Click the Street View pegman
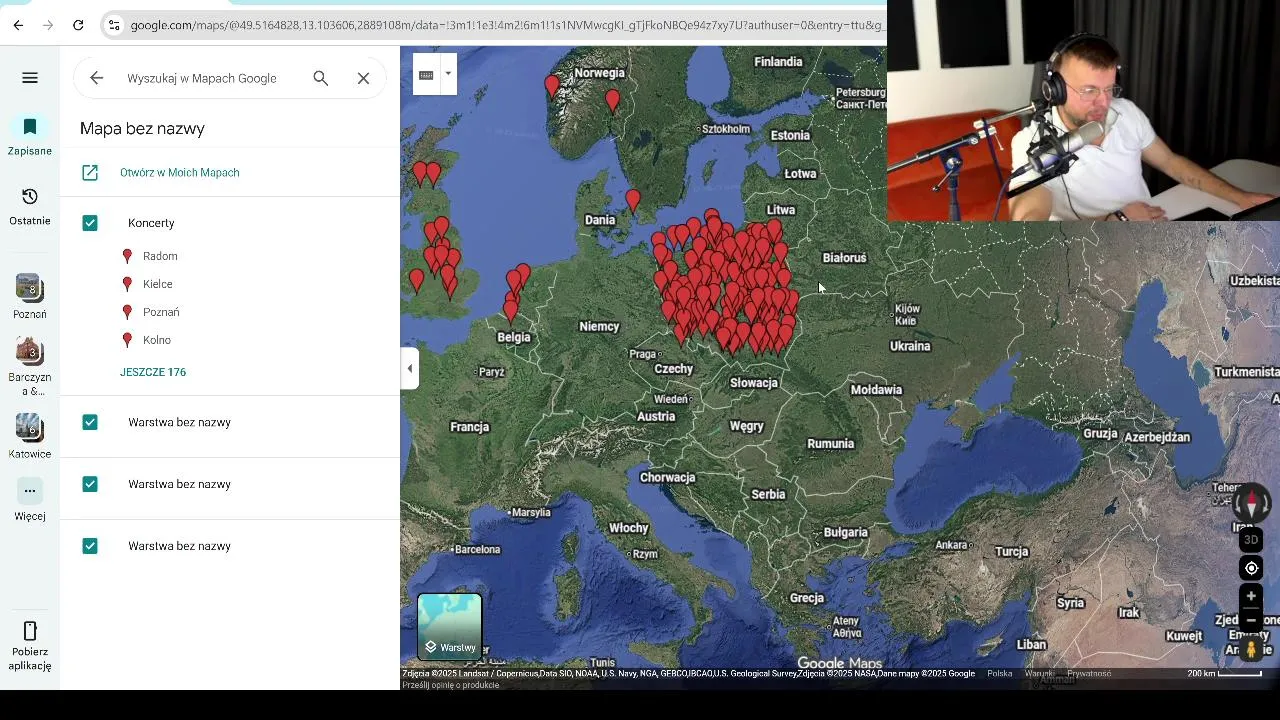 coord(1251,650)
